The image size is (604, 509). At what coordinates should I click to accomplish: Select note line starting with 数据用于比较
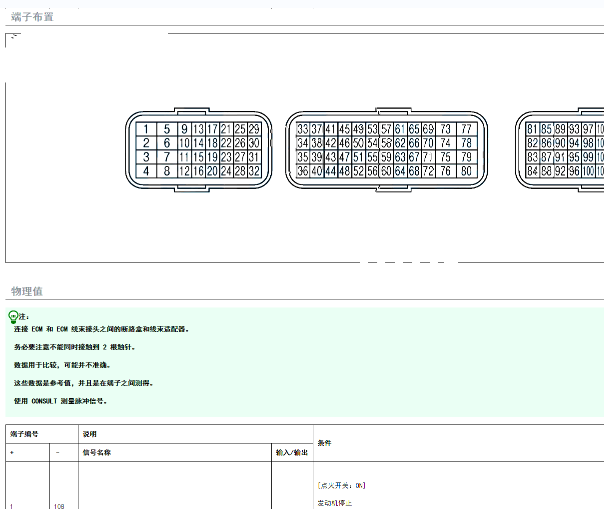click(x=62, y=365)
